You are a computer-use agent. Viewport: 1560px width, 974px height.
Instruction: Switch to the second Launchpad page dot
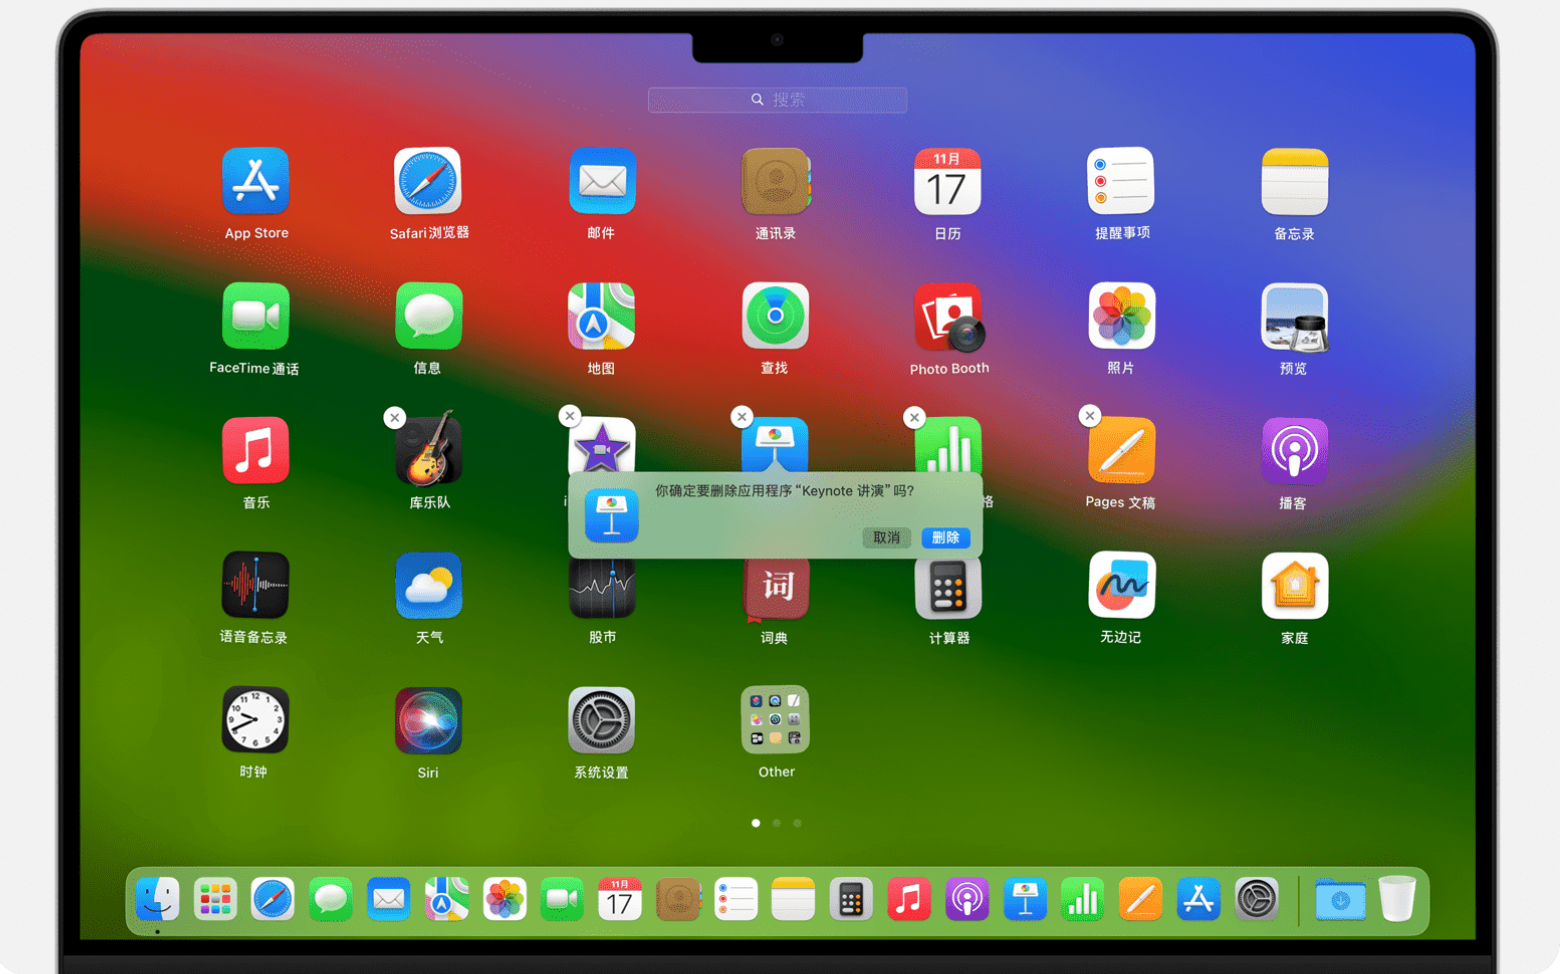click(776, 823)
